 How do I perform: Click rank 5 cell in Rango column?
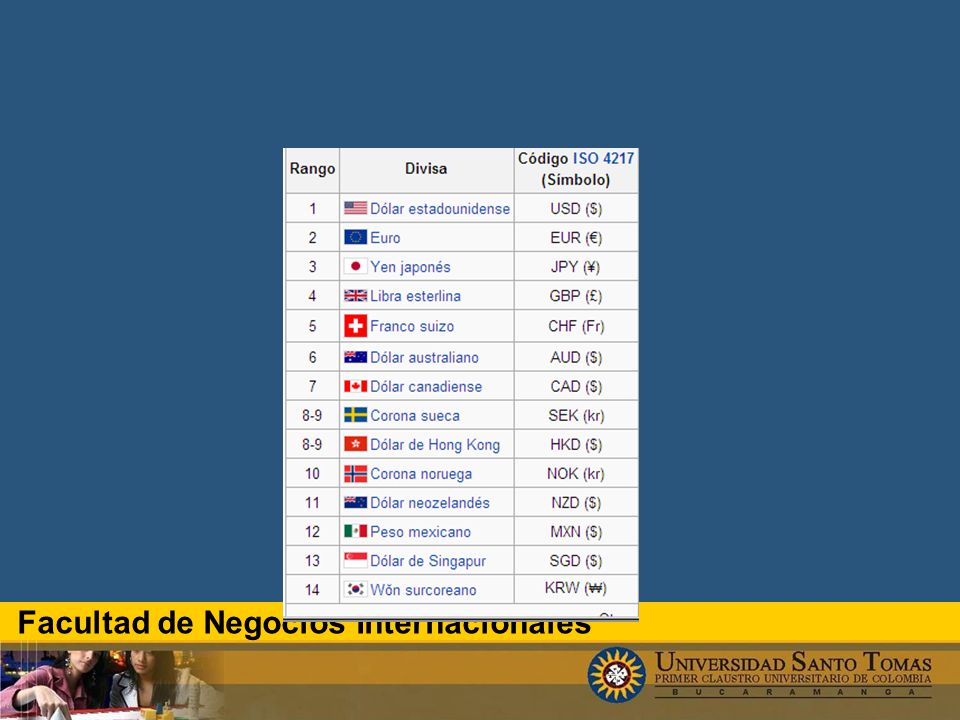click(x=312, y=326)
